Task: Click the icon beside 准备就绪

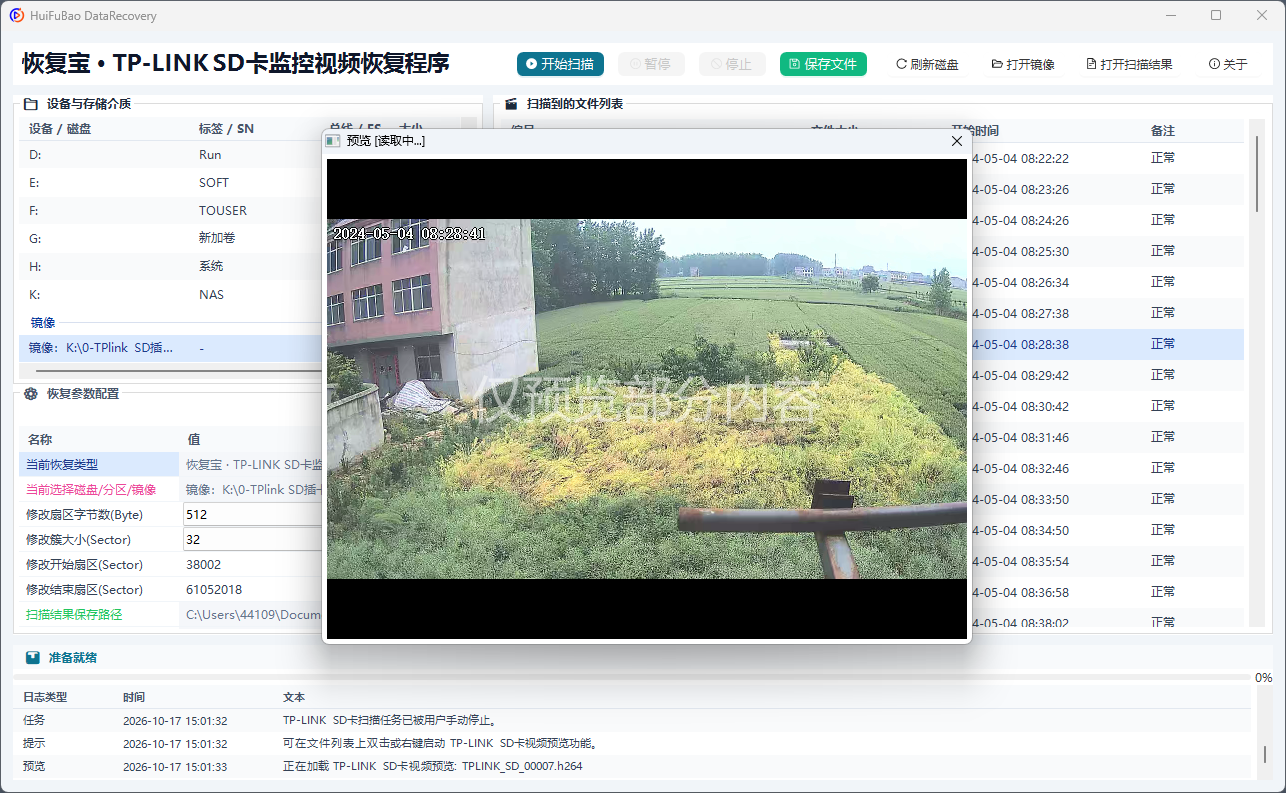Action: coord(33,658)
